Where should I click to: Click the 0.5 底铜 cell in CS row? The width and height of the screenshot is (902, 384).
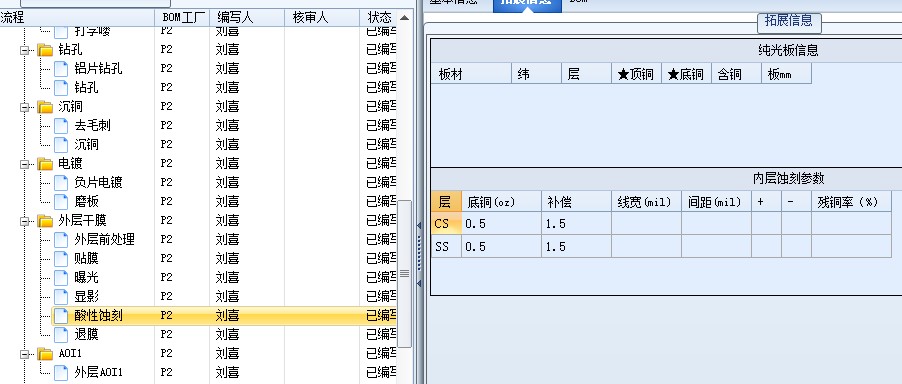pos(502,224)
